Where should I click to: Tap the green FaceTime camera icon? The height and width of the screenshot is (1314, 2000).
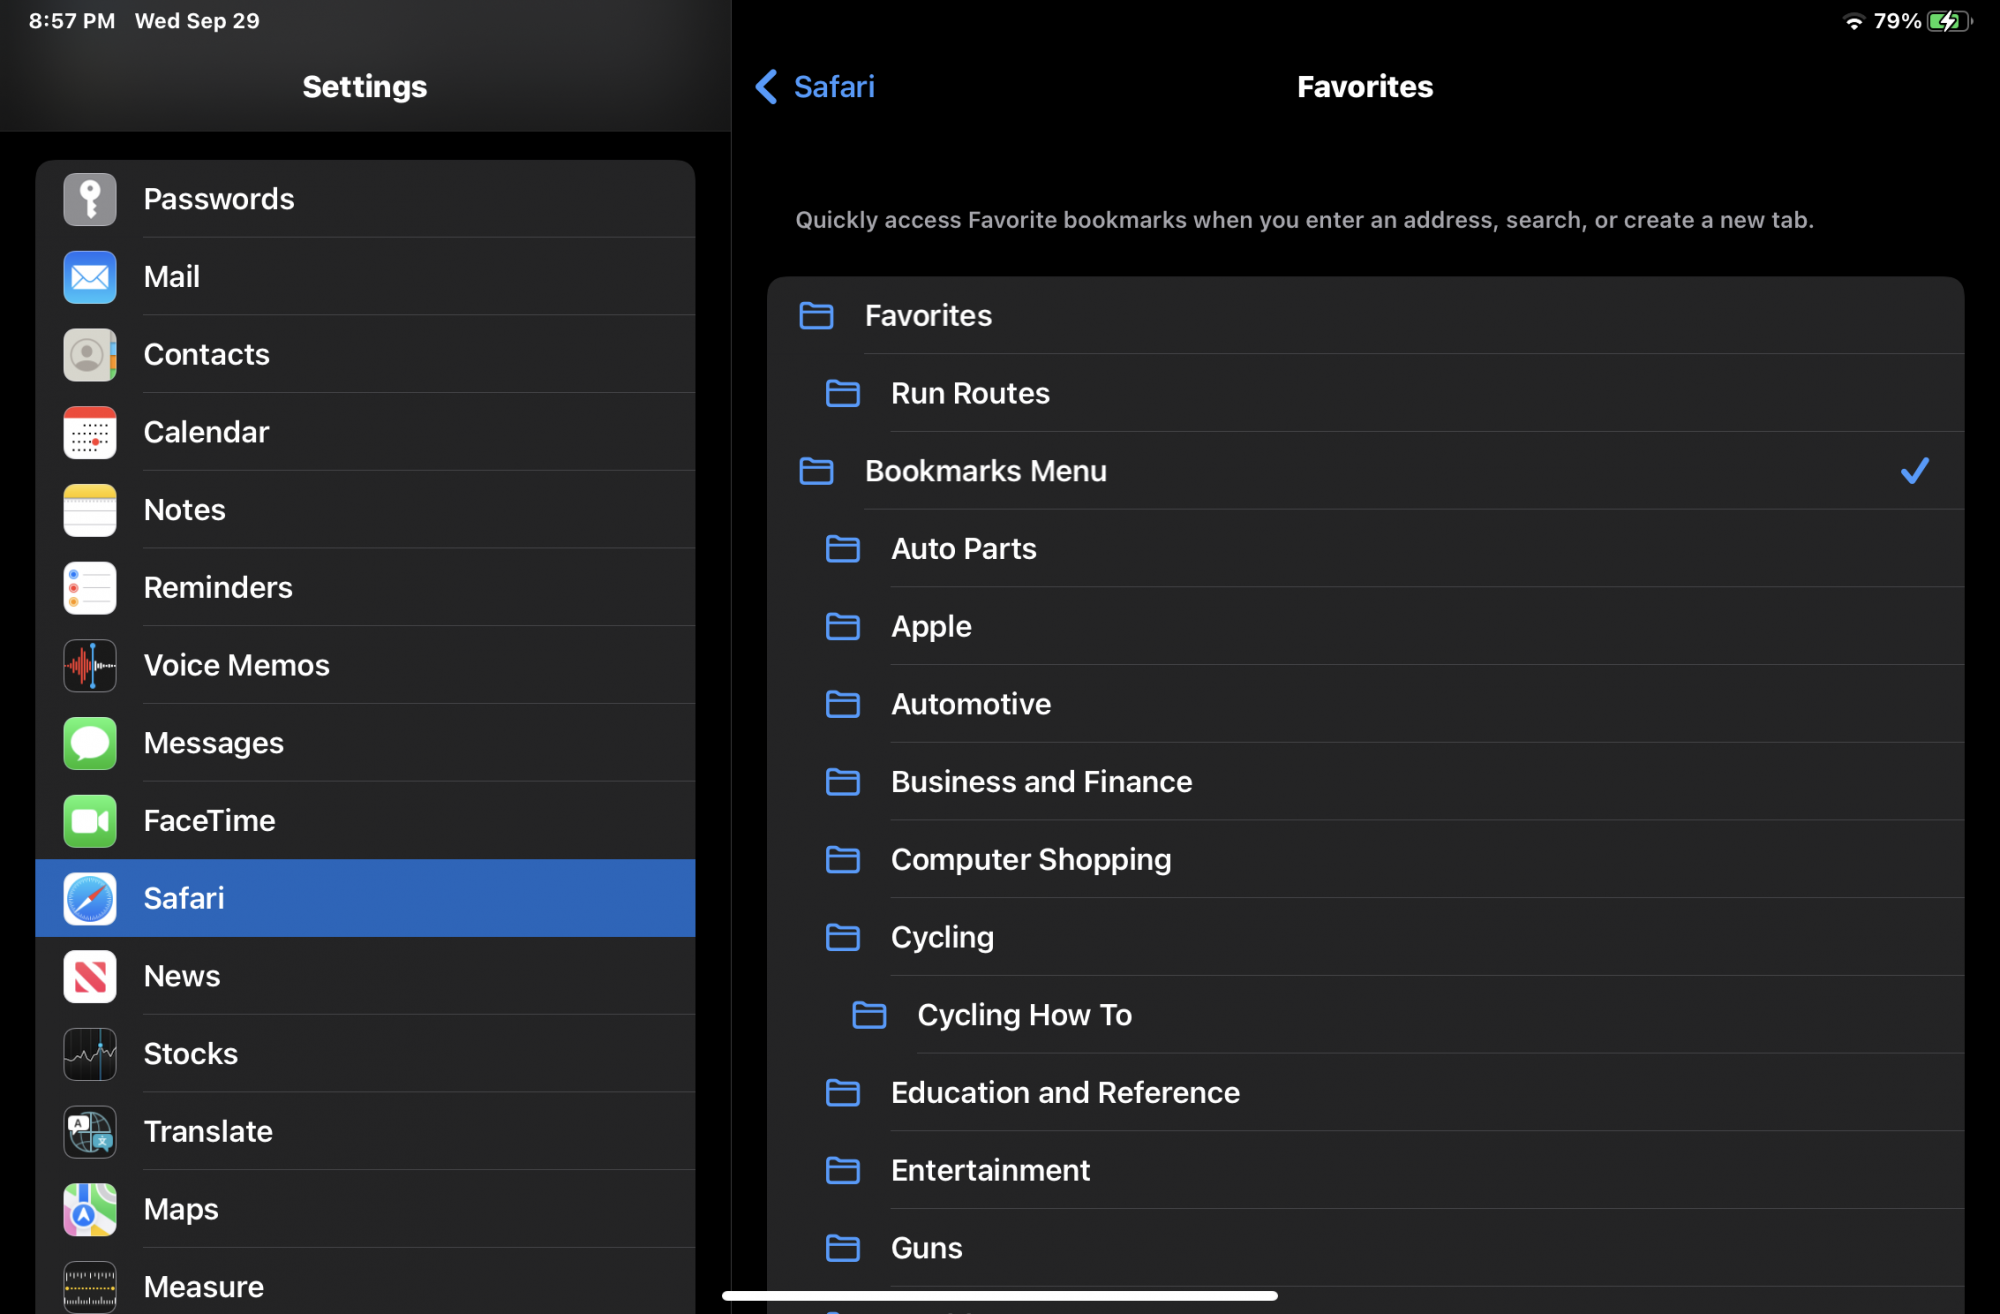tap(90, 821)
